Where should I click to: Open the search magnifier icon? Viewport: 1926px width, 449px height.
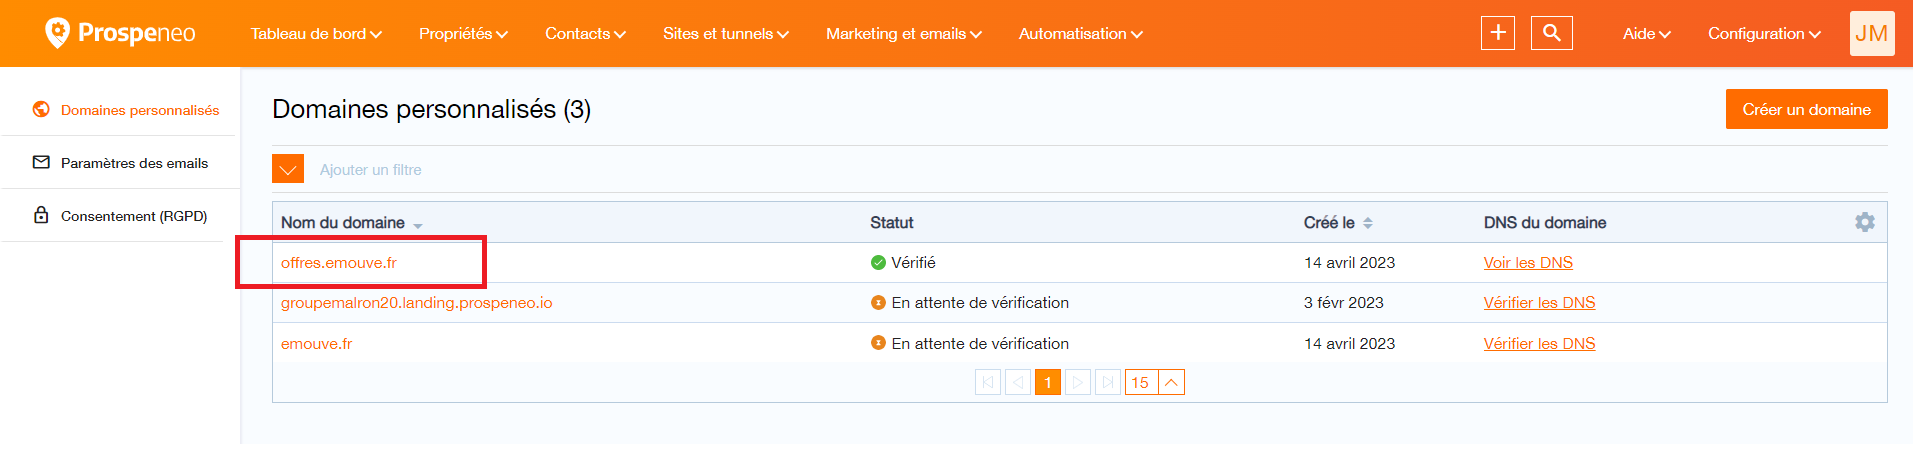pos(1552,33)
